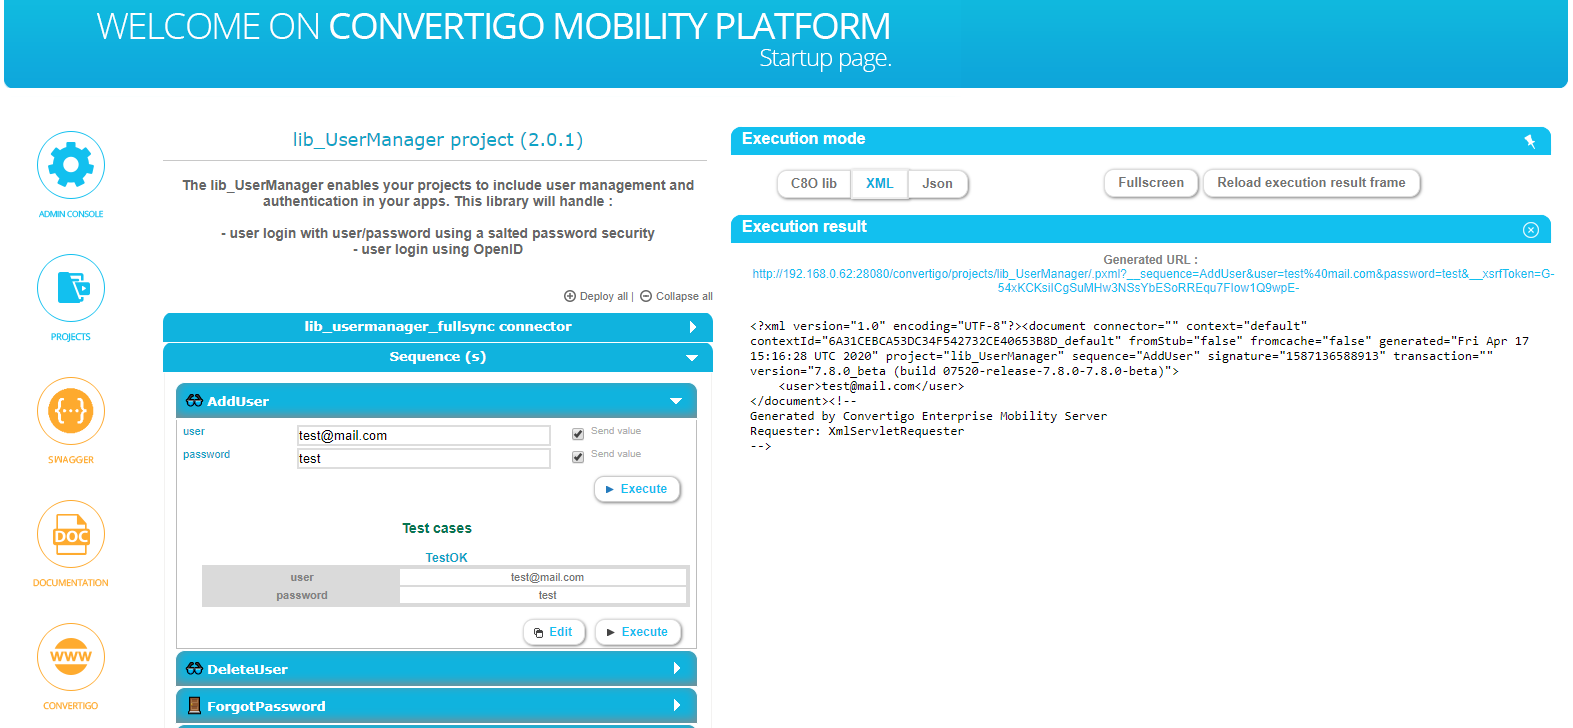Click the Collapse all minus icon
The height and width of the screenshot is (728, 1573).
[646, 296]
